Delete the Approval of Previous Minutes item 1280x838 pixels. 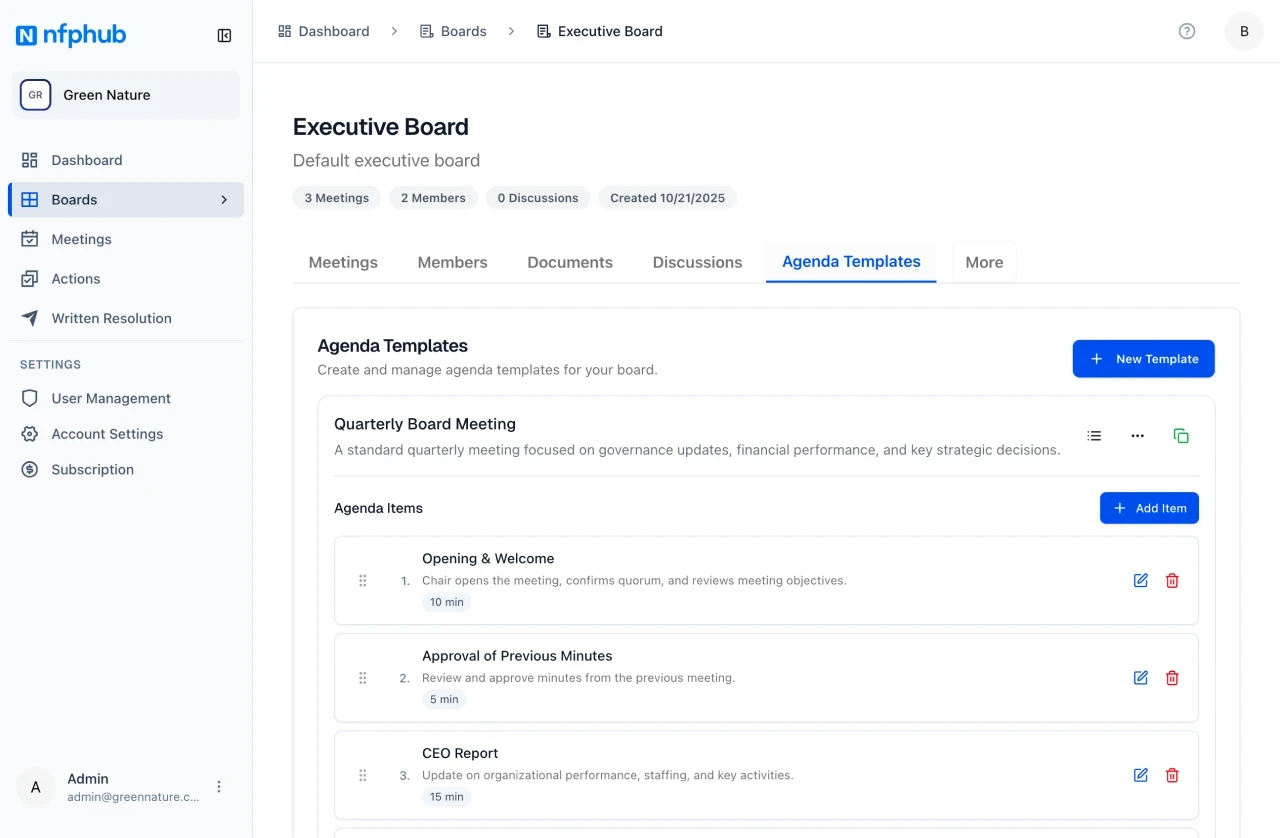(x=1172, y=678)
